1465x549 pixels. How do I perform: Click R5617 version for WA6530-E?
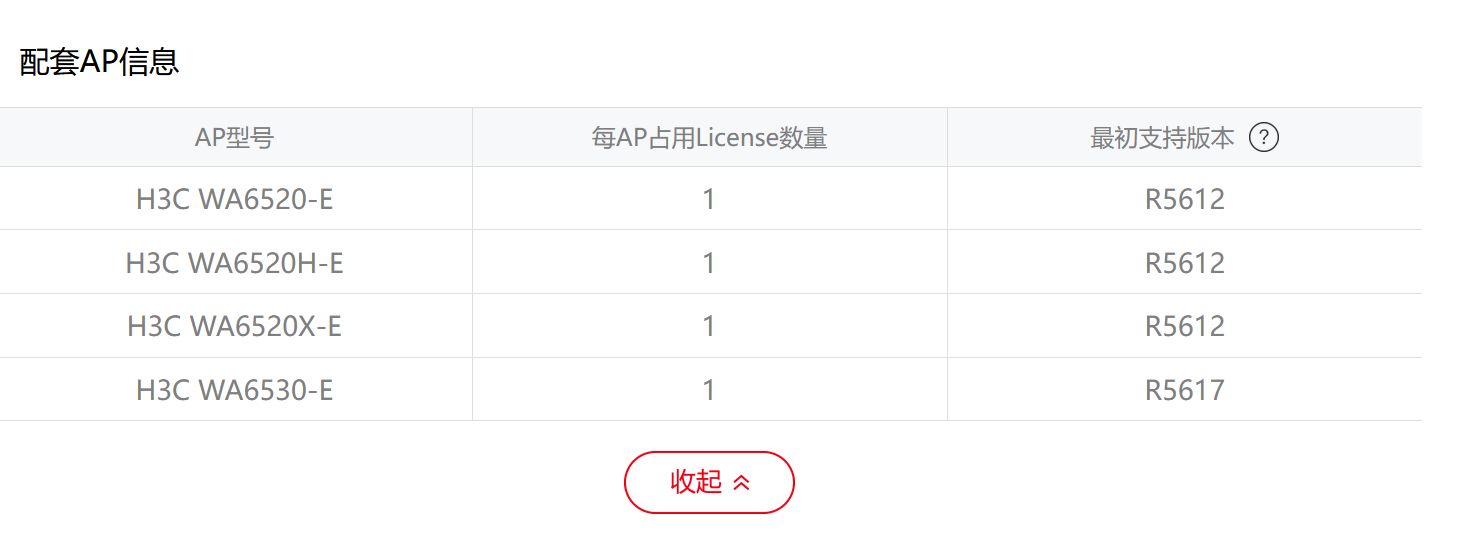1185,390
